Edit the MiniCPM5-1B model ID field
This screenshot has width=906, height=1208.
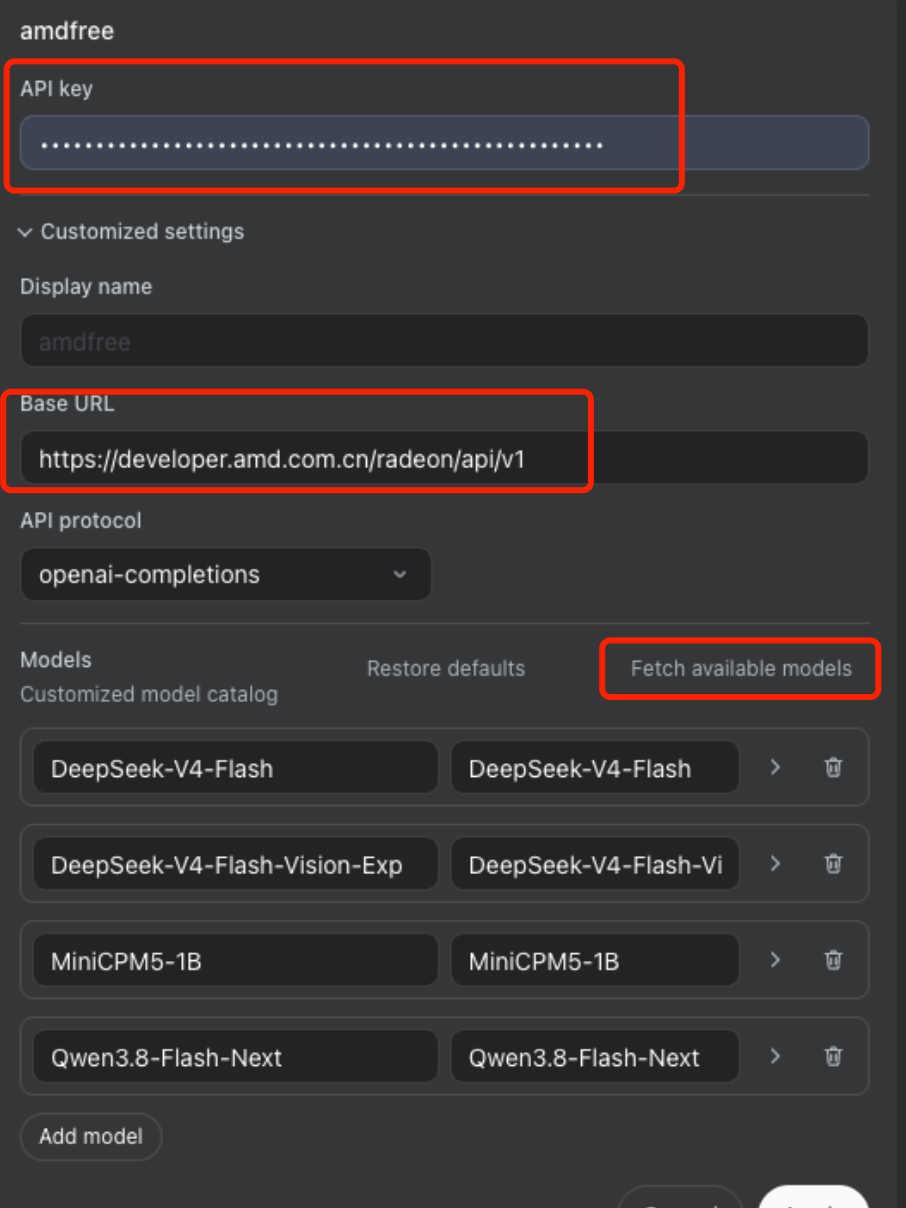(x=235, y=960)
